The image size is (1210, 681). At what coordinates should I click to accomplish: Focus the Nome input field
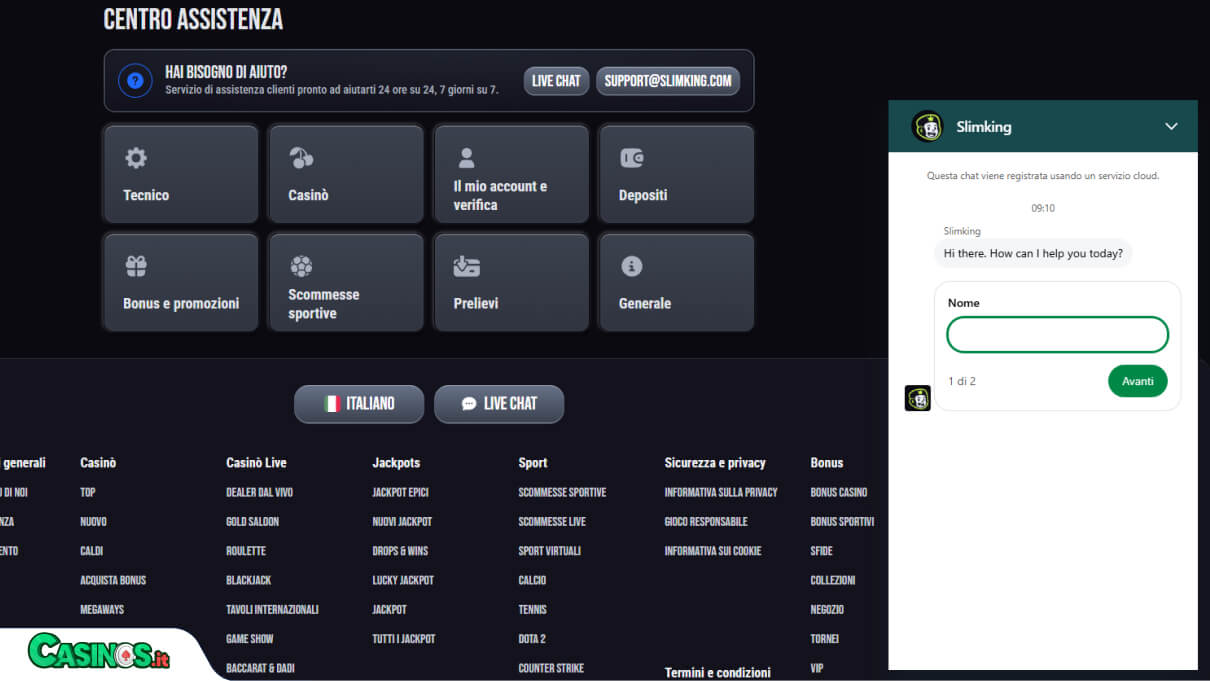click(x=1058, y=335)
